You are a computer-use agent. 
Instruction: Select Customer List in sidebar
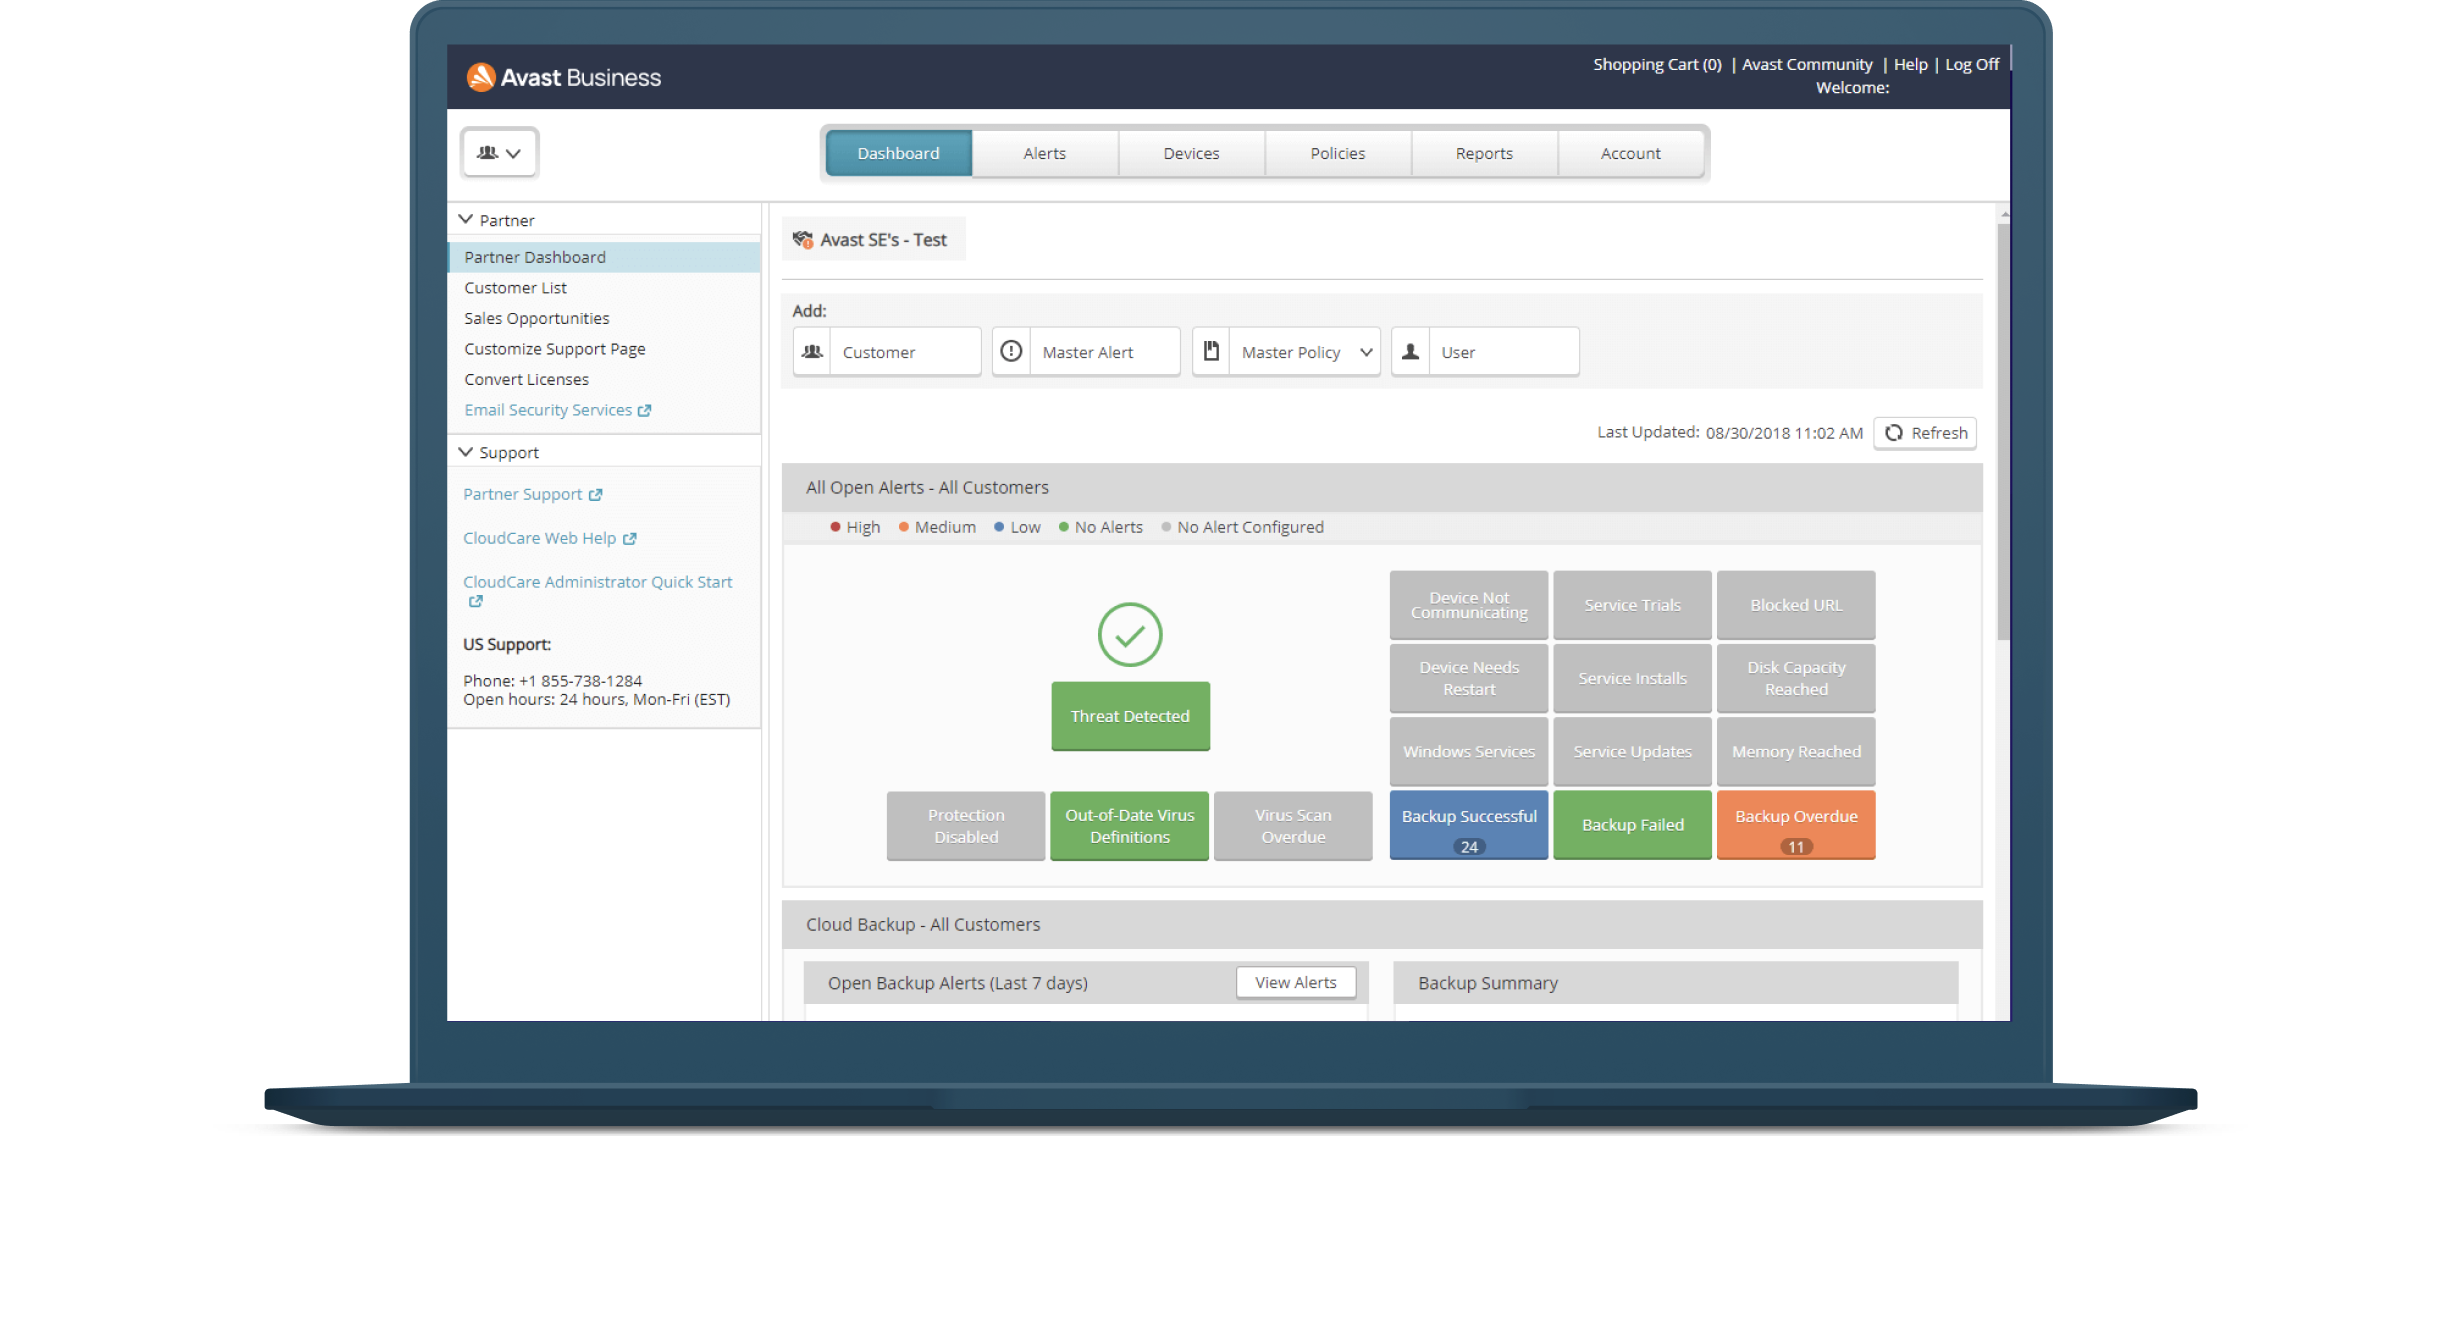point(515,288)
